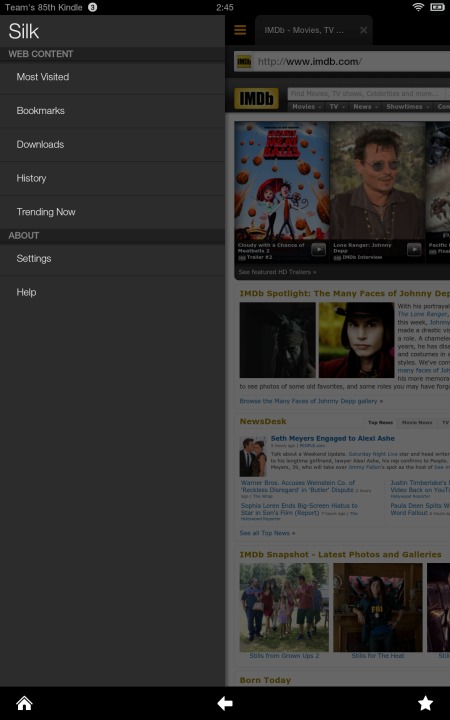
Task: Open Warner Bros. Accuses Weinstein Co. story
Action: [x=298, y=486]
